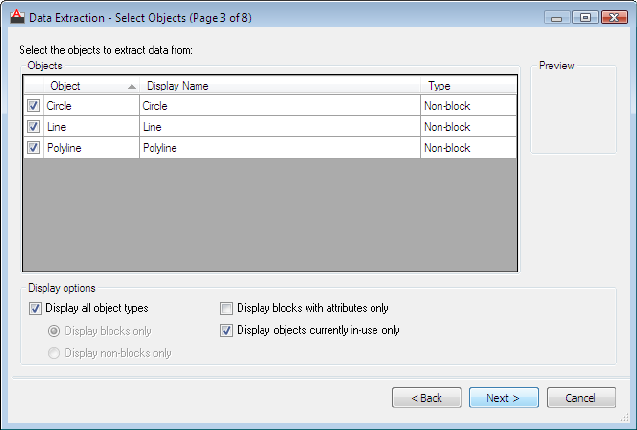Sort by the Object column header
Image resolution: width=637 pixels, height=430 pixels.
click(x=90, y=86)
